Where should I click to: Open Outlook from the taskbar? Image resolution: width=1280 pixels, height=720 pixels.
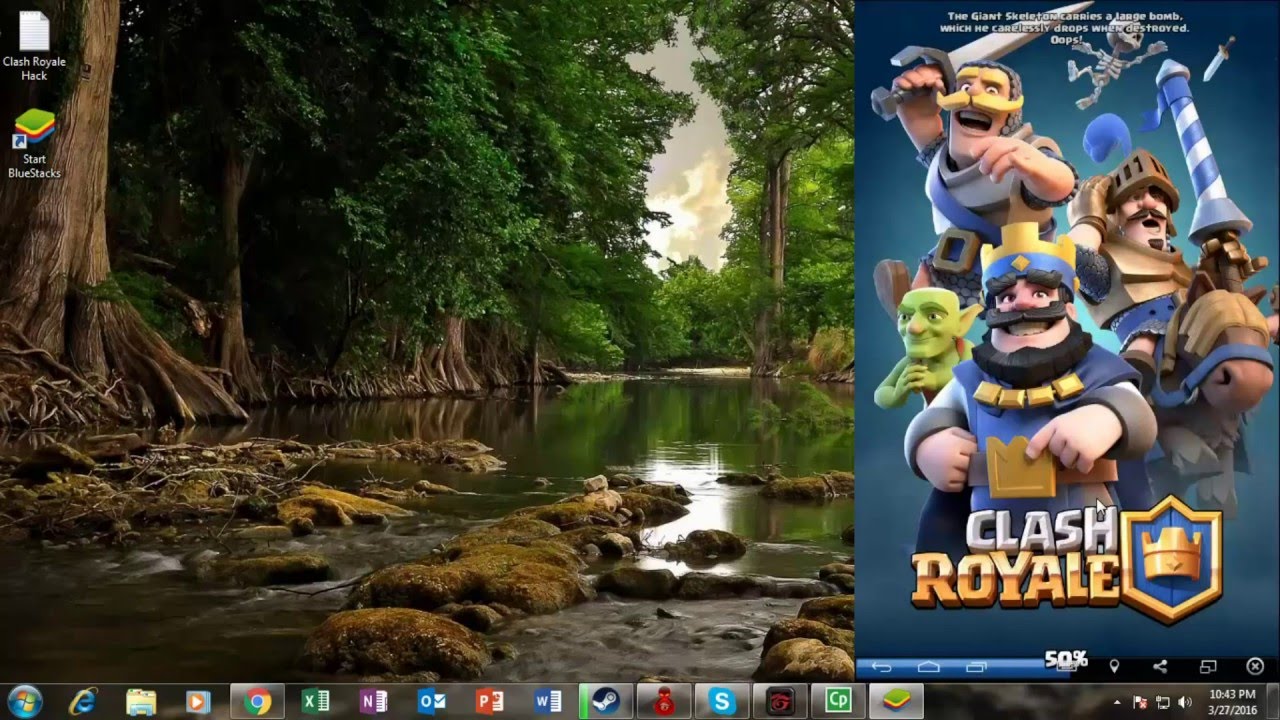click(431, 702)
